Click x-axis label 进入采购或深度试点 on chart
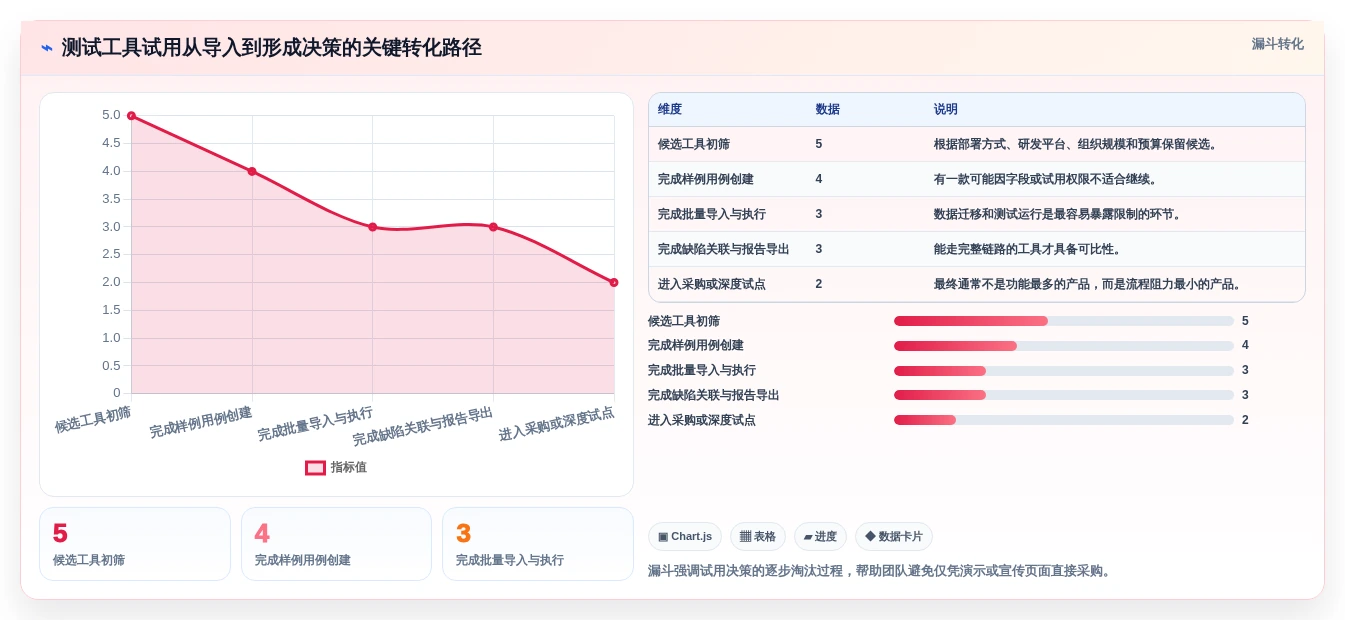This screenshot has height=620, width=1345. 556,424
